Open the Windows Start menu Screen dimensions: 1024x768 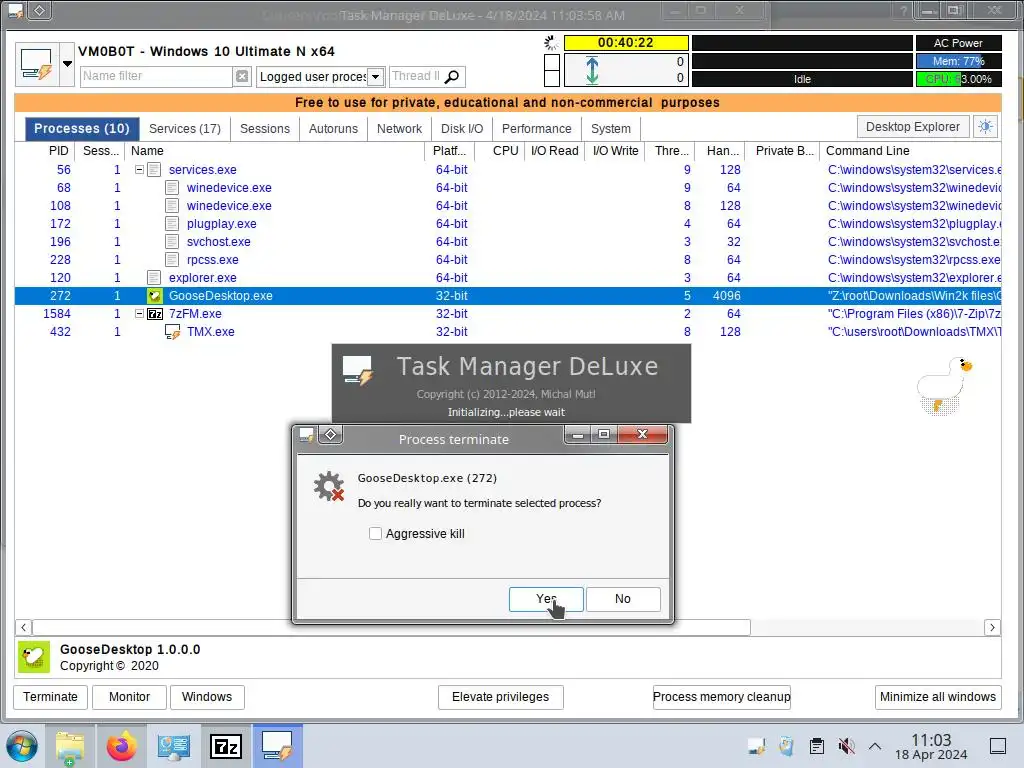[x=22, y=746]
